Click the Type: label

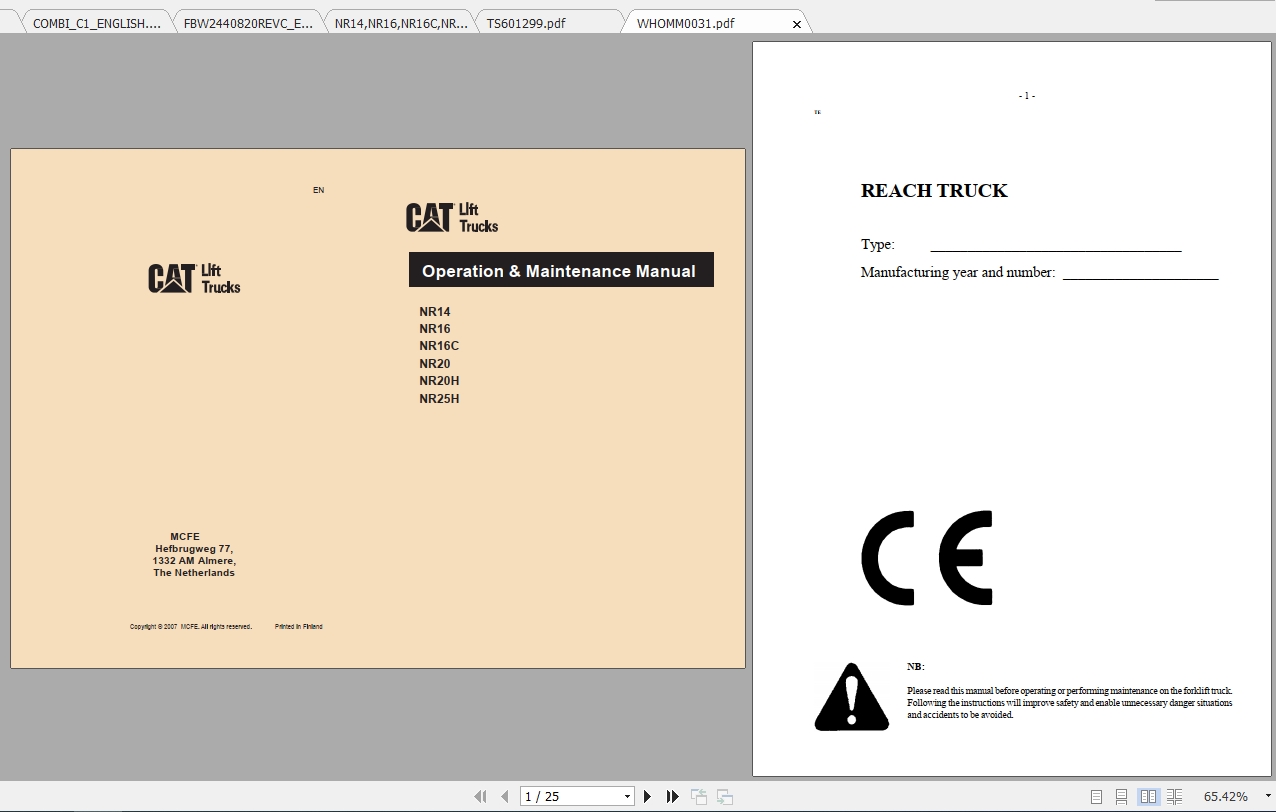[x=878, y=245]
